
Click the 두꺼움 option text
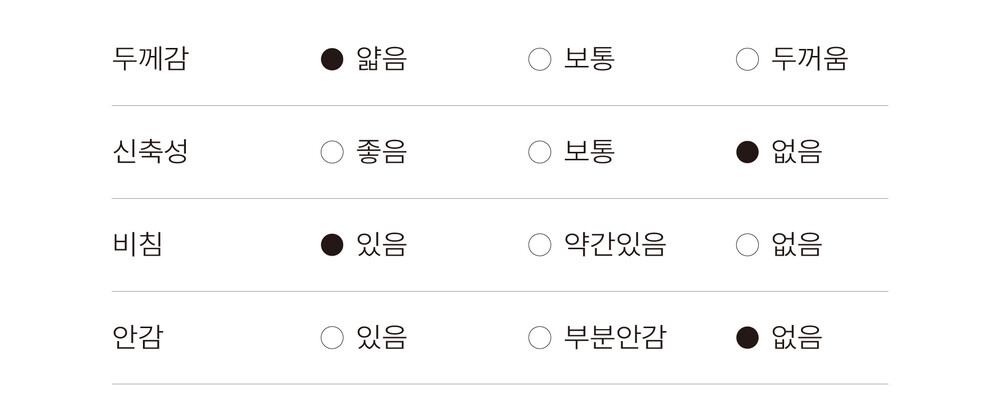click(809, 60)
